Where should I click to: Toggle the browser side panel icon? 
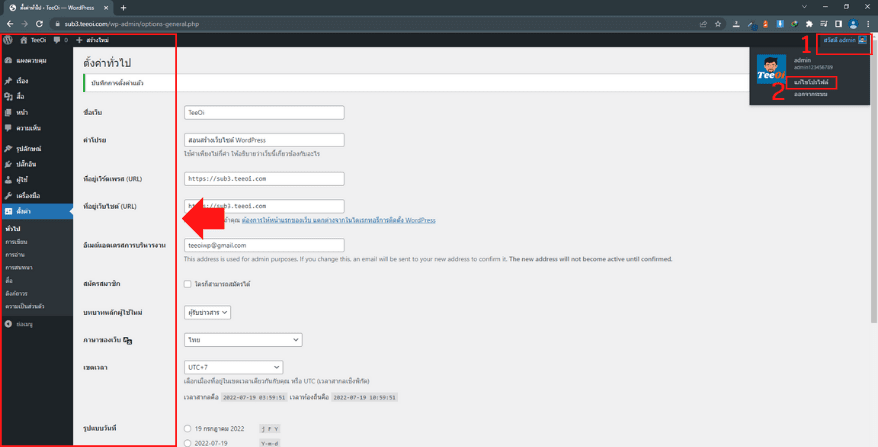tap(838, 24)
